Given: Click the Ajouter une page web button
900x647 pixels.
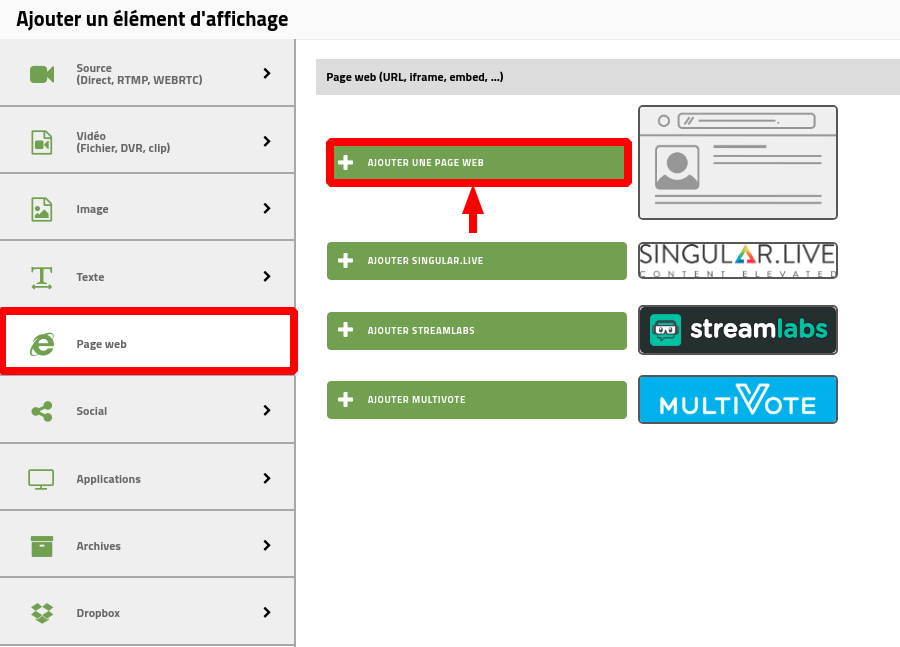Looking at the screenshot, I should 479,162.
